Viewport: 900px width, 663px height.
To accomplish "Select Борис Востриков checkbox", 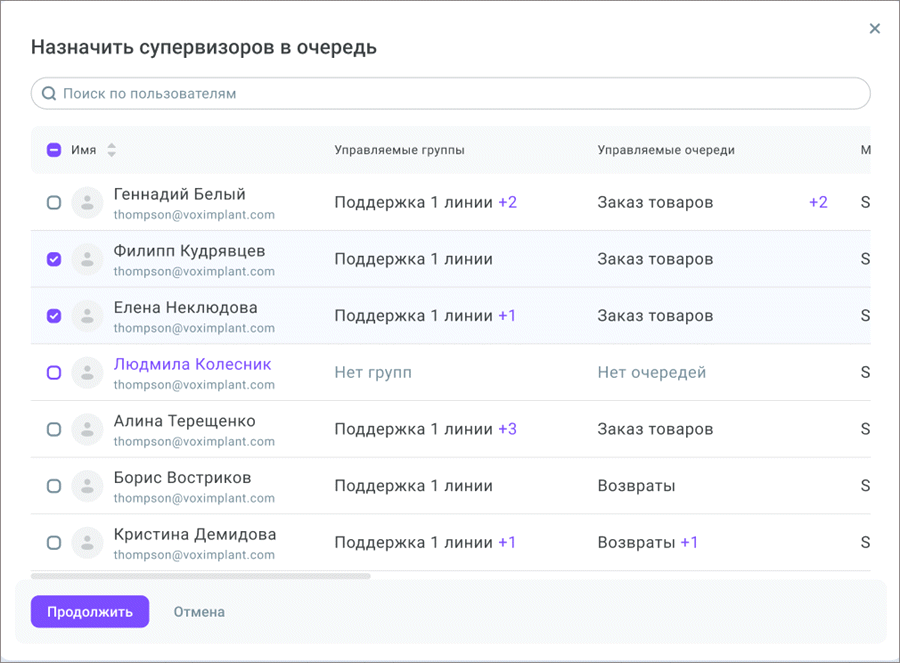I will click(x=54, y=486).
